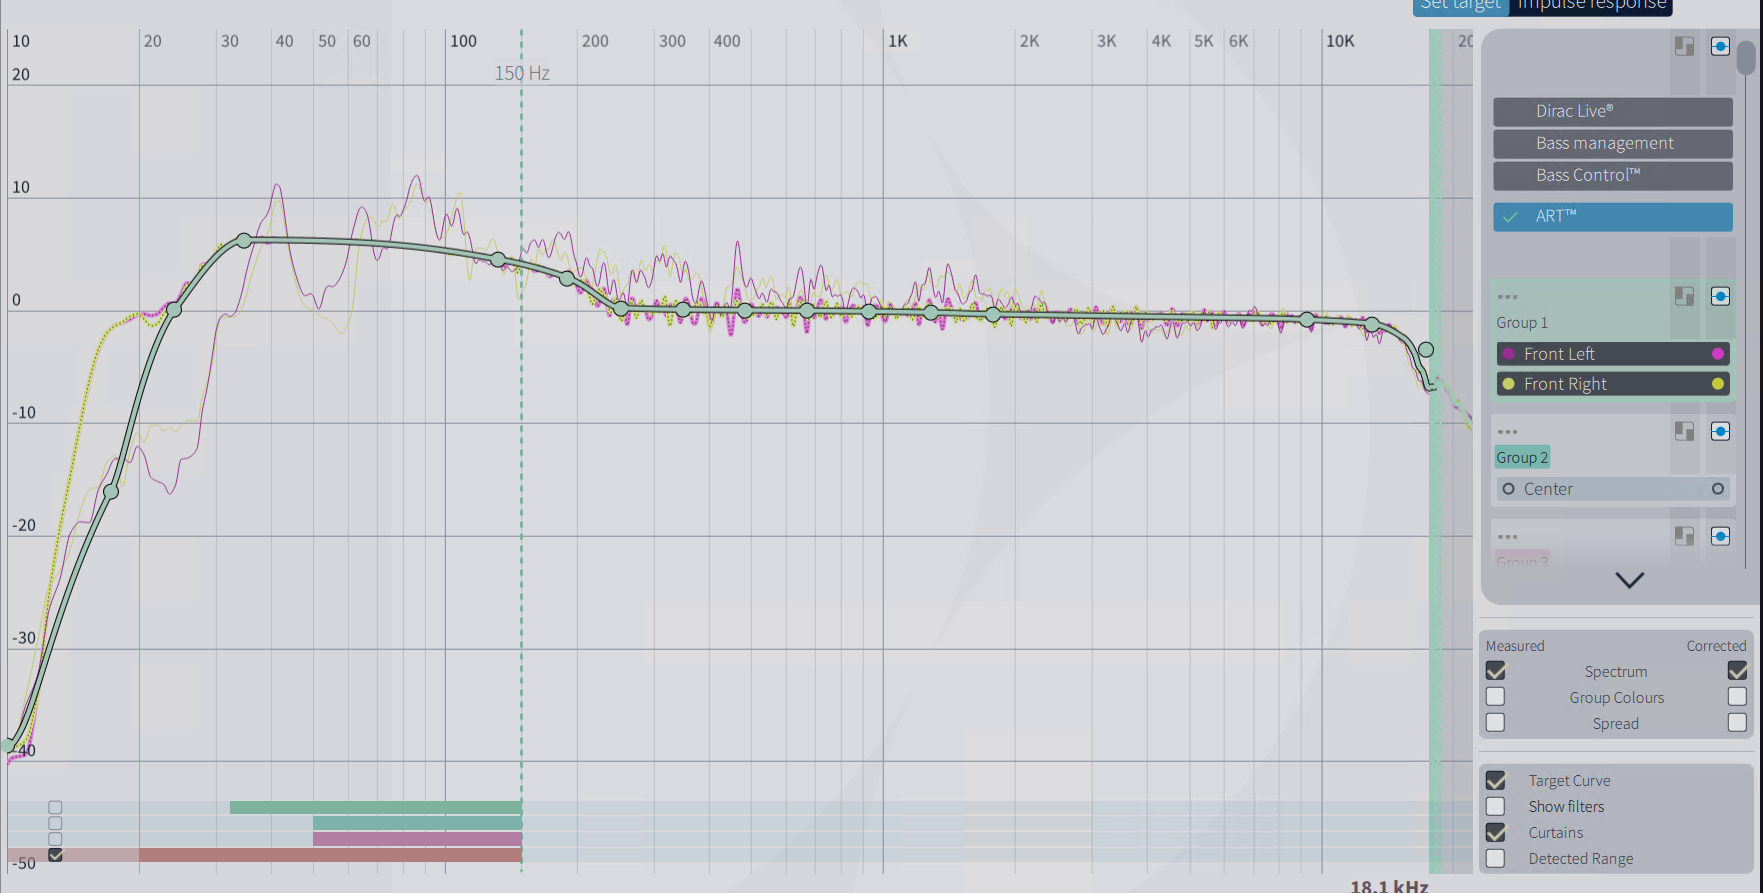The width and height of the screenshot is (1763, 893).
Task: Open the Group 2 three-dot menu
Action: [x=1508, y=432]
